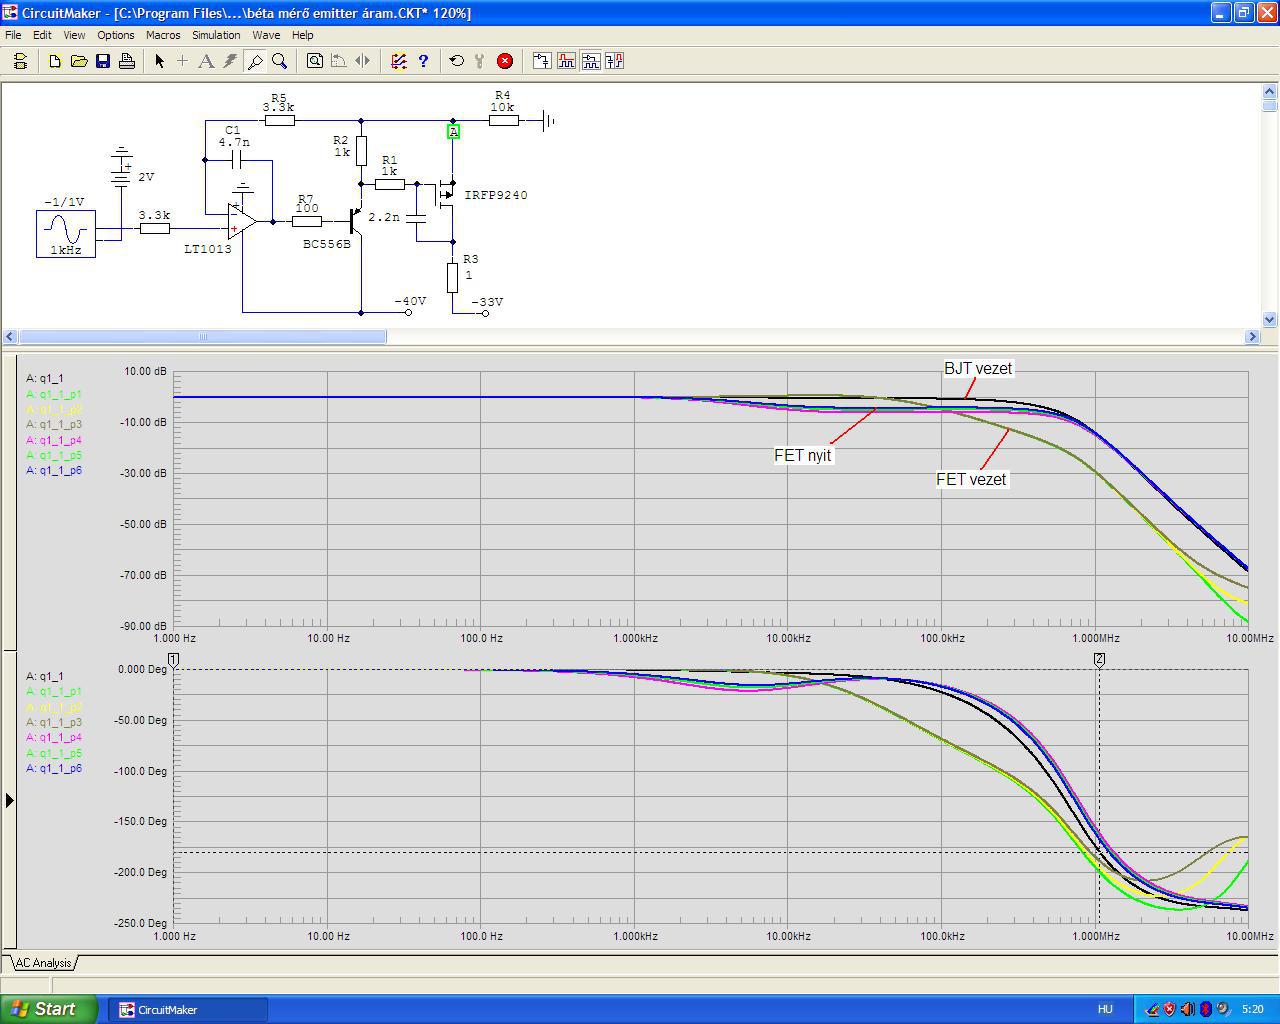Open the analyses setup icon

399,61
